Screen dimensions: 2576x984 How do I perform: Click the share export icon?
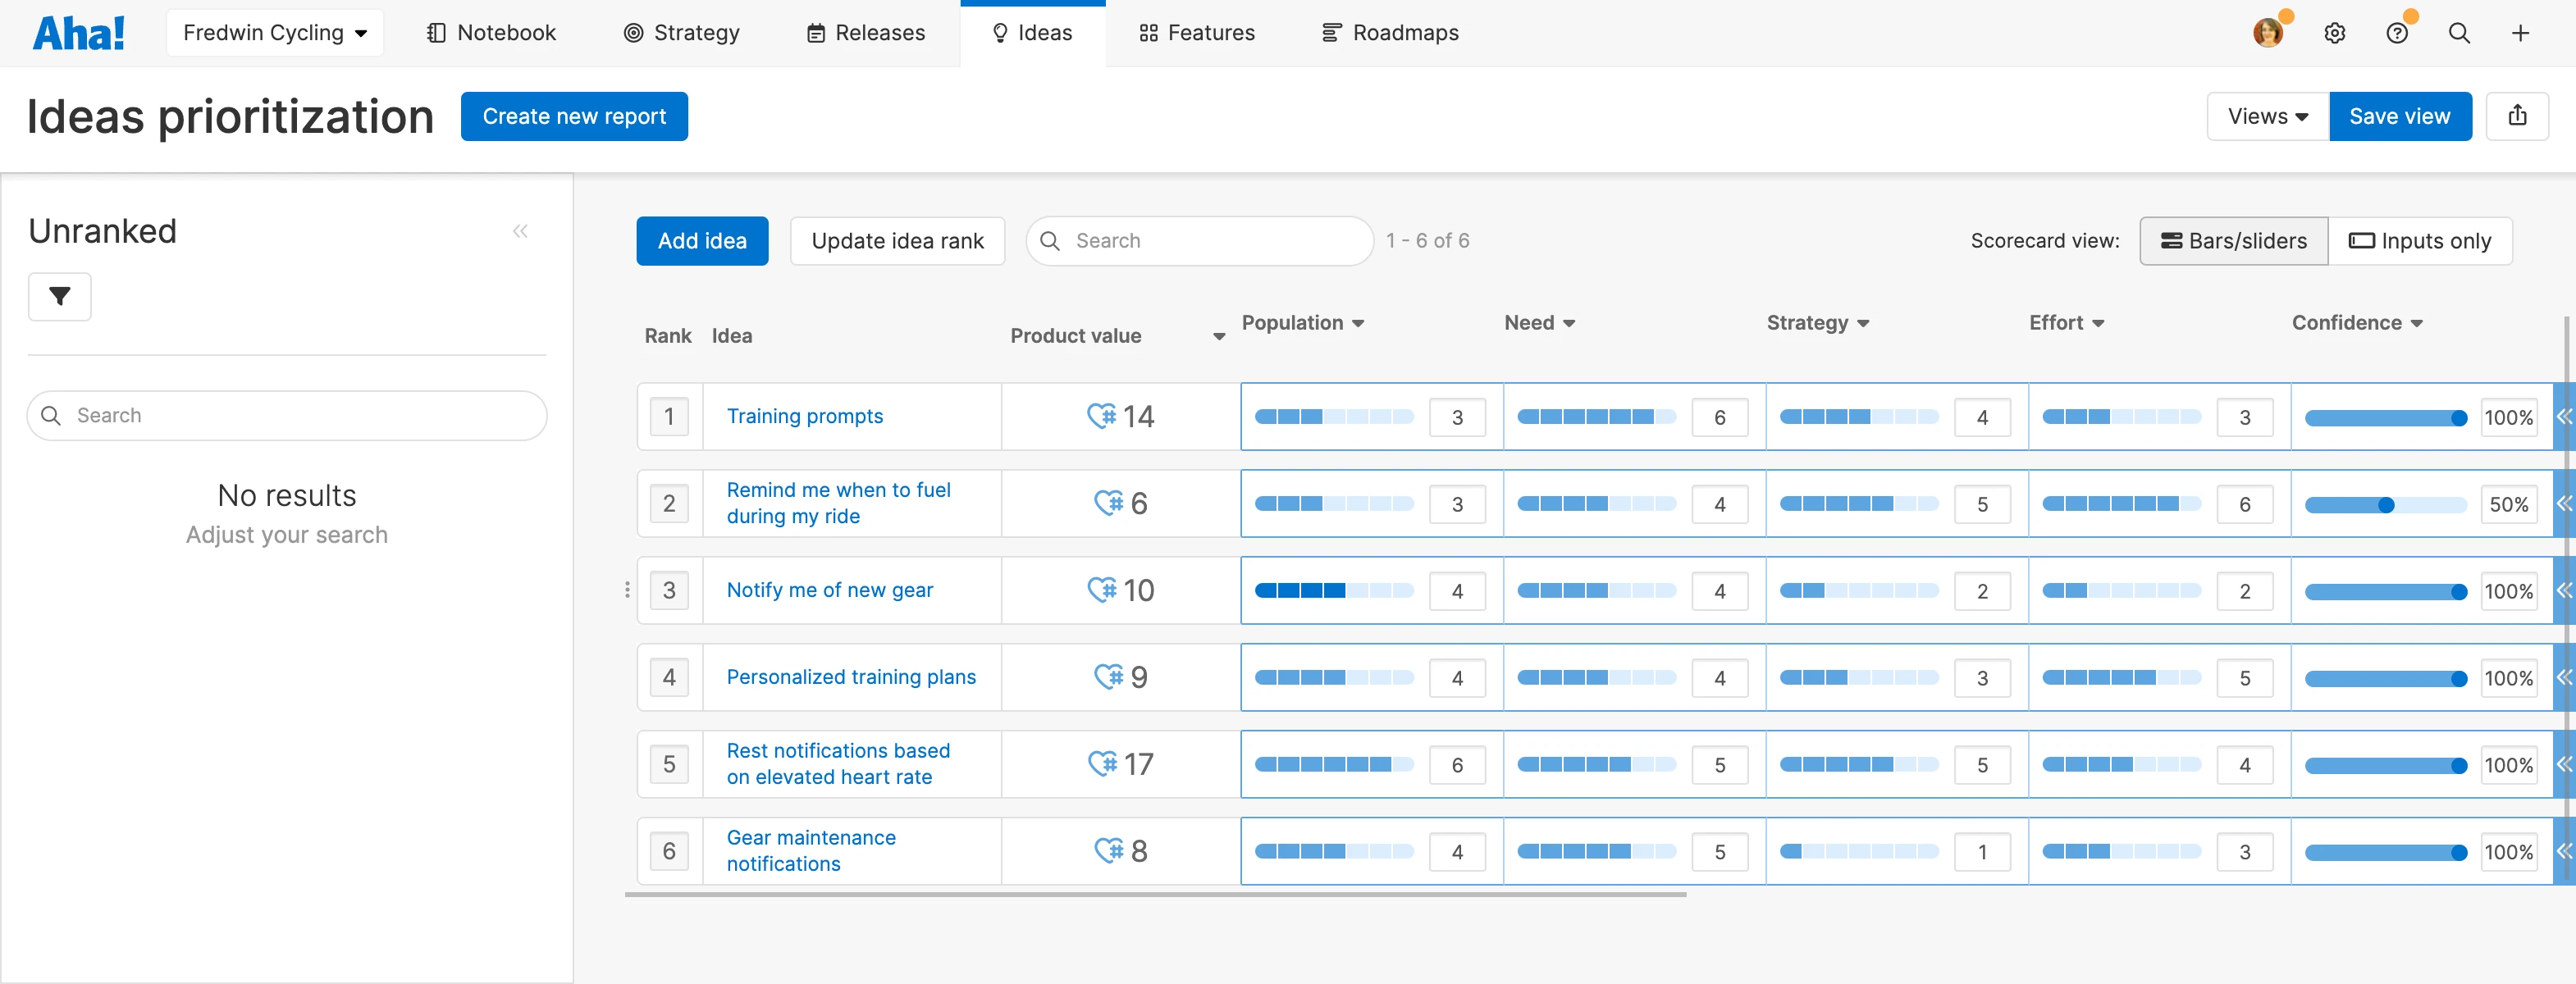[2517, 116]
